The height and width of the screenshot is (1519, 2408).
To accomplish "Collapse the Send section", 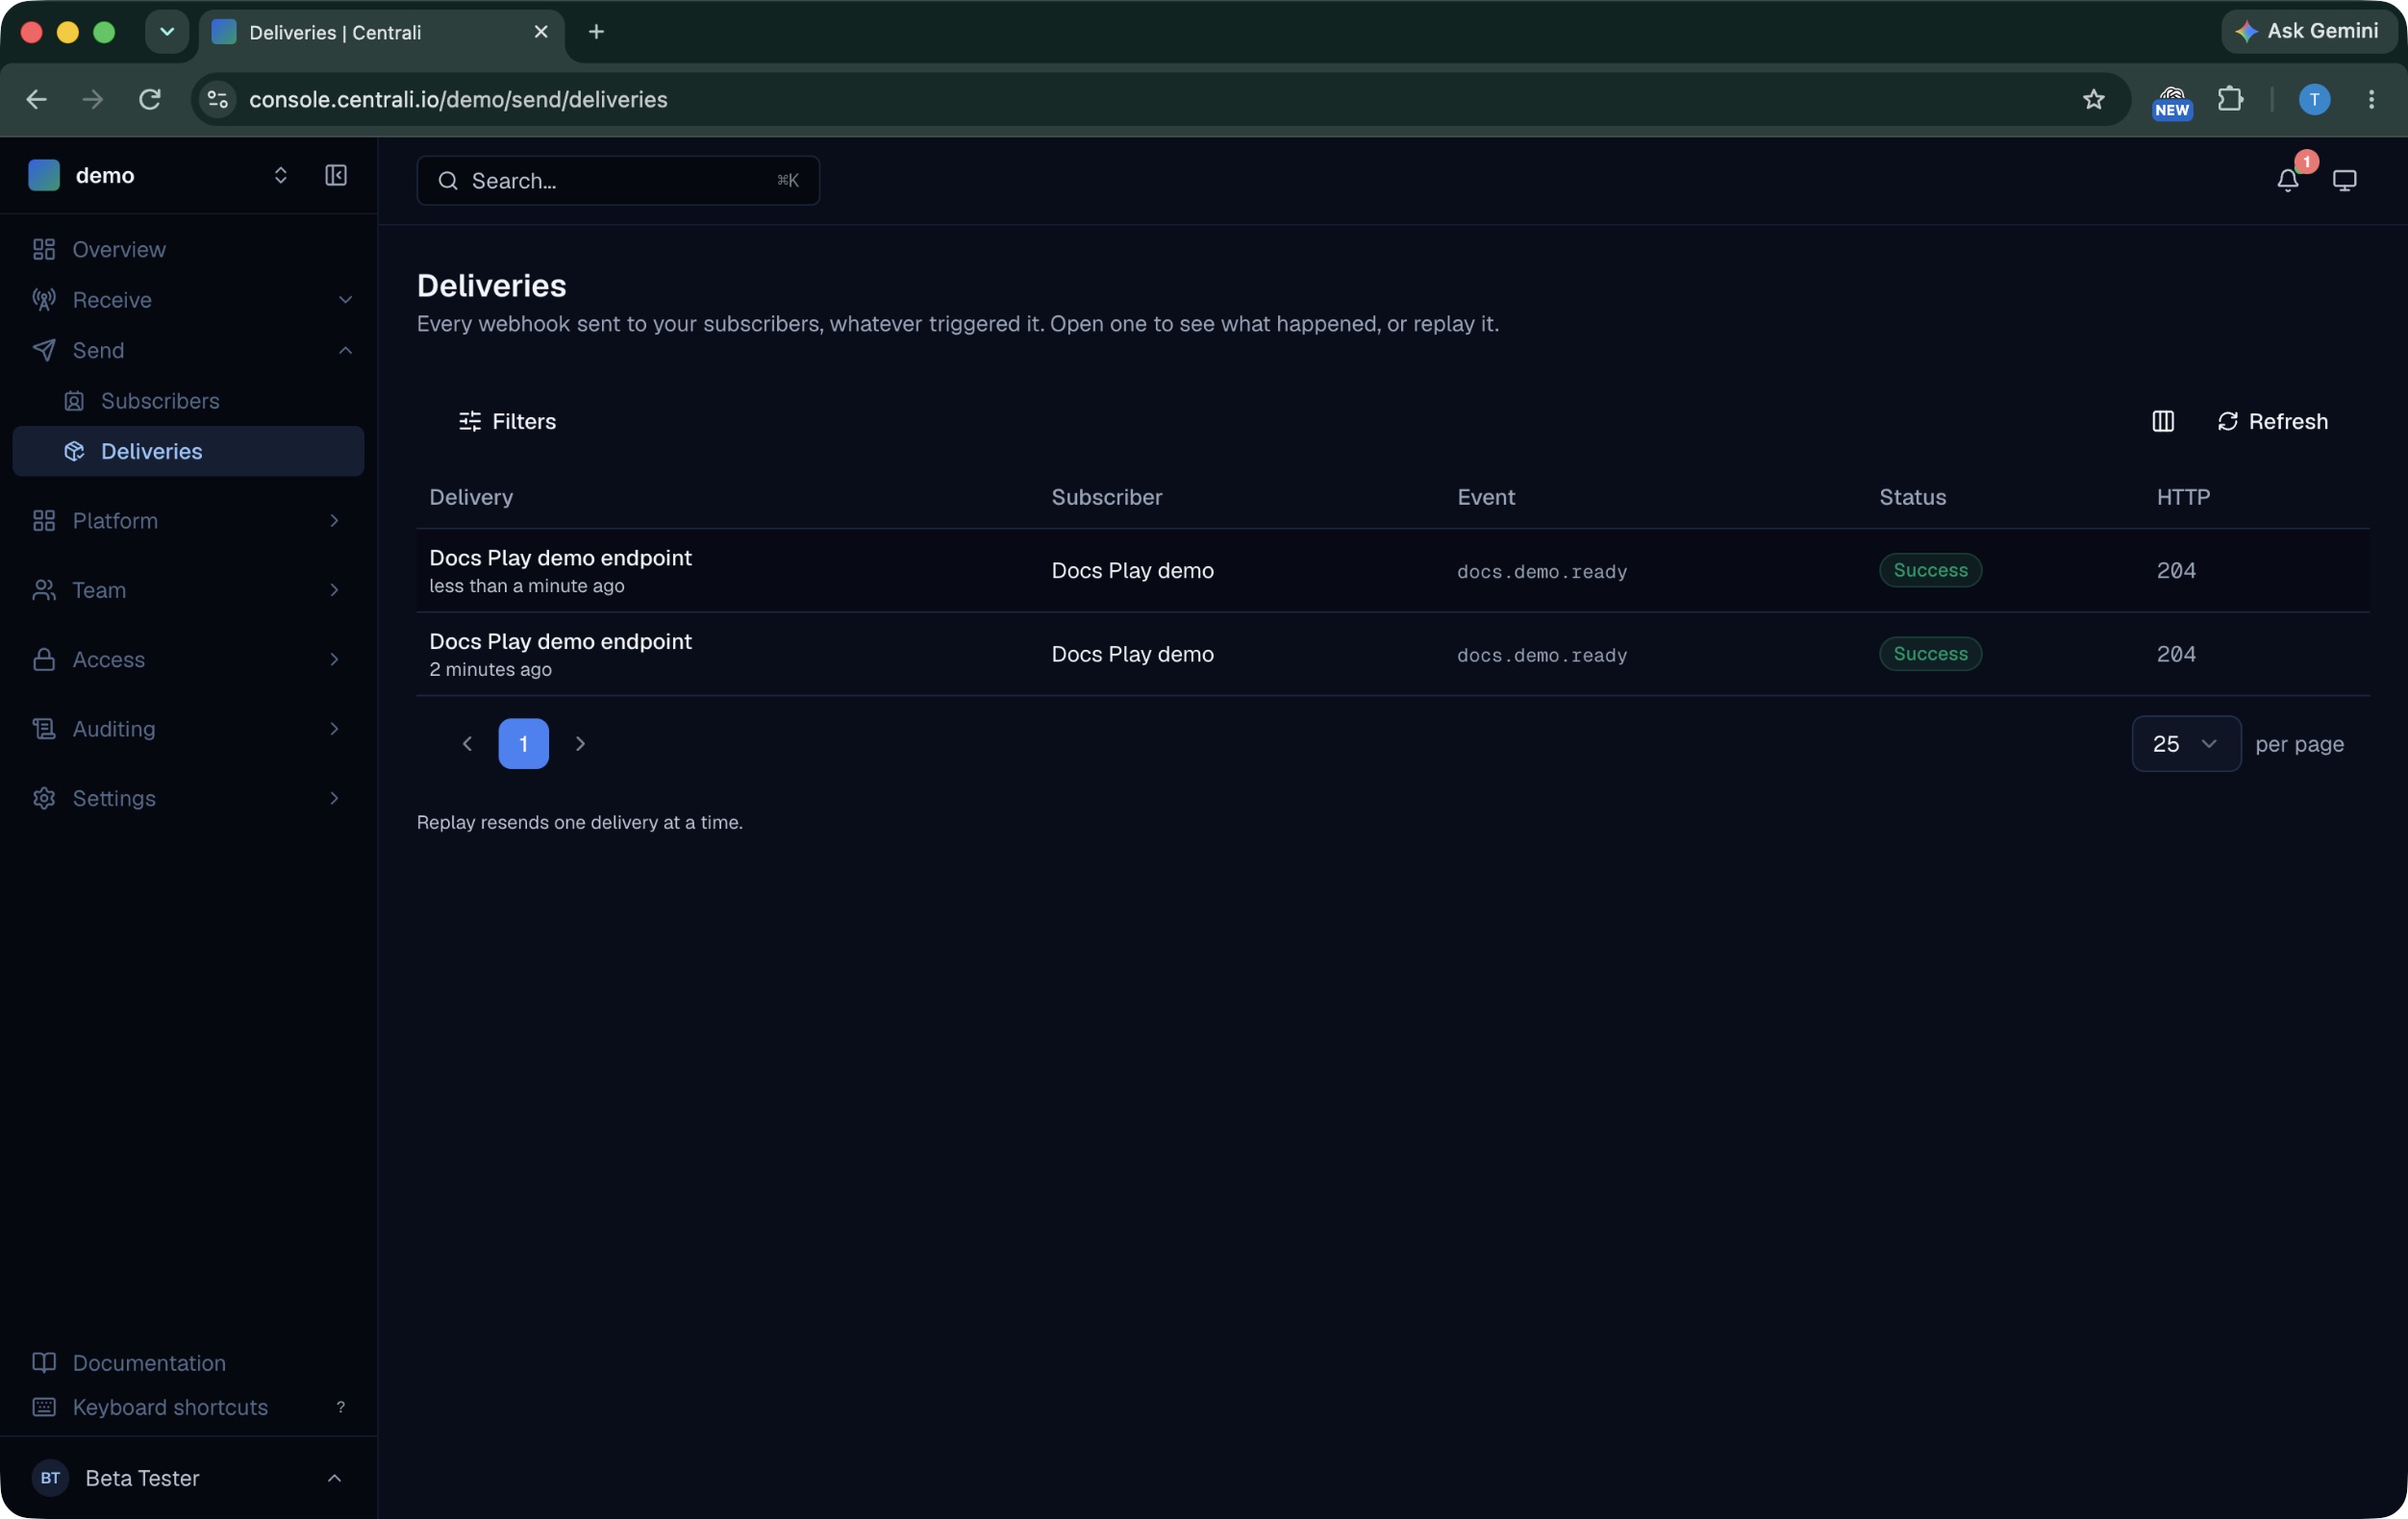I will [188, 350].
